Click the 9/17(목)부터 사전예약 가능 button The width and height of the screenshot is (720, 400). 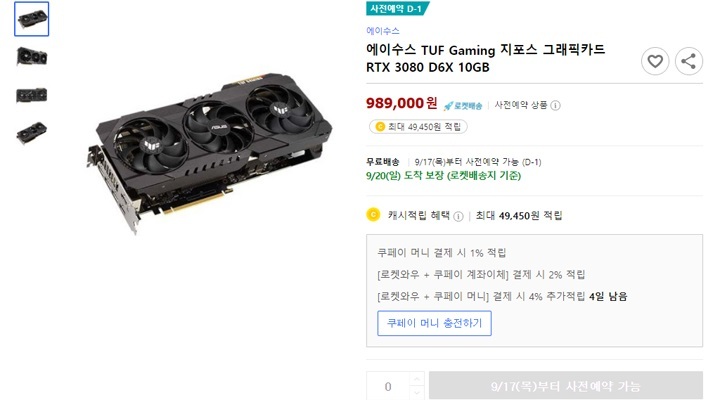[566, 386]
